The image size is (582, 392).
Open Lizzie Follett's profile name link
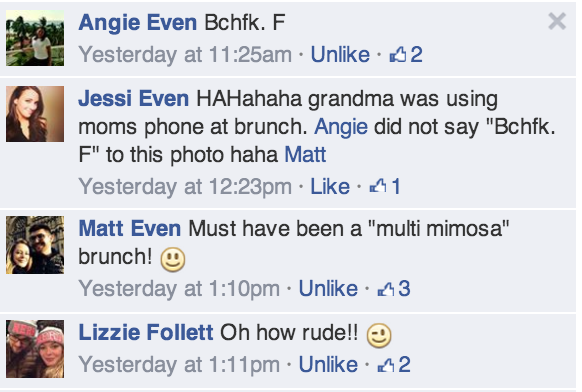pos(146,332)
